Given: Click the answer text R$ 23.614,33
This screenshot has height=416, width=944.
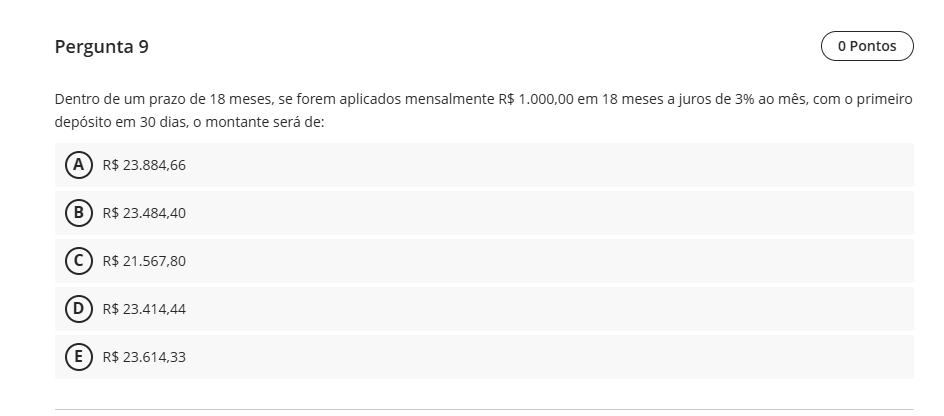Looking at the screenshot, I should click(144, 357).
